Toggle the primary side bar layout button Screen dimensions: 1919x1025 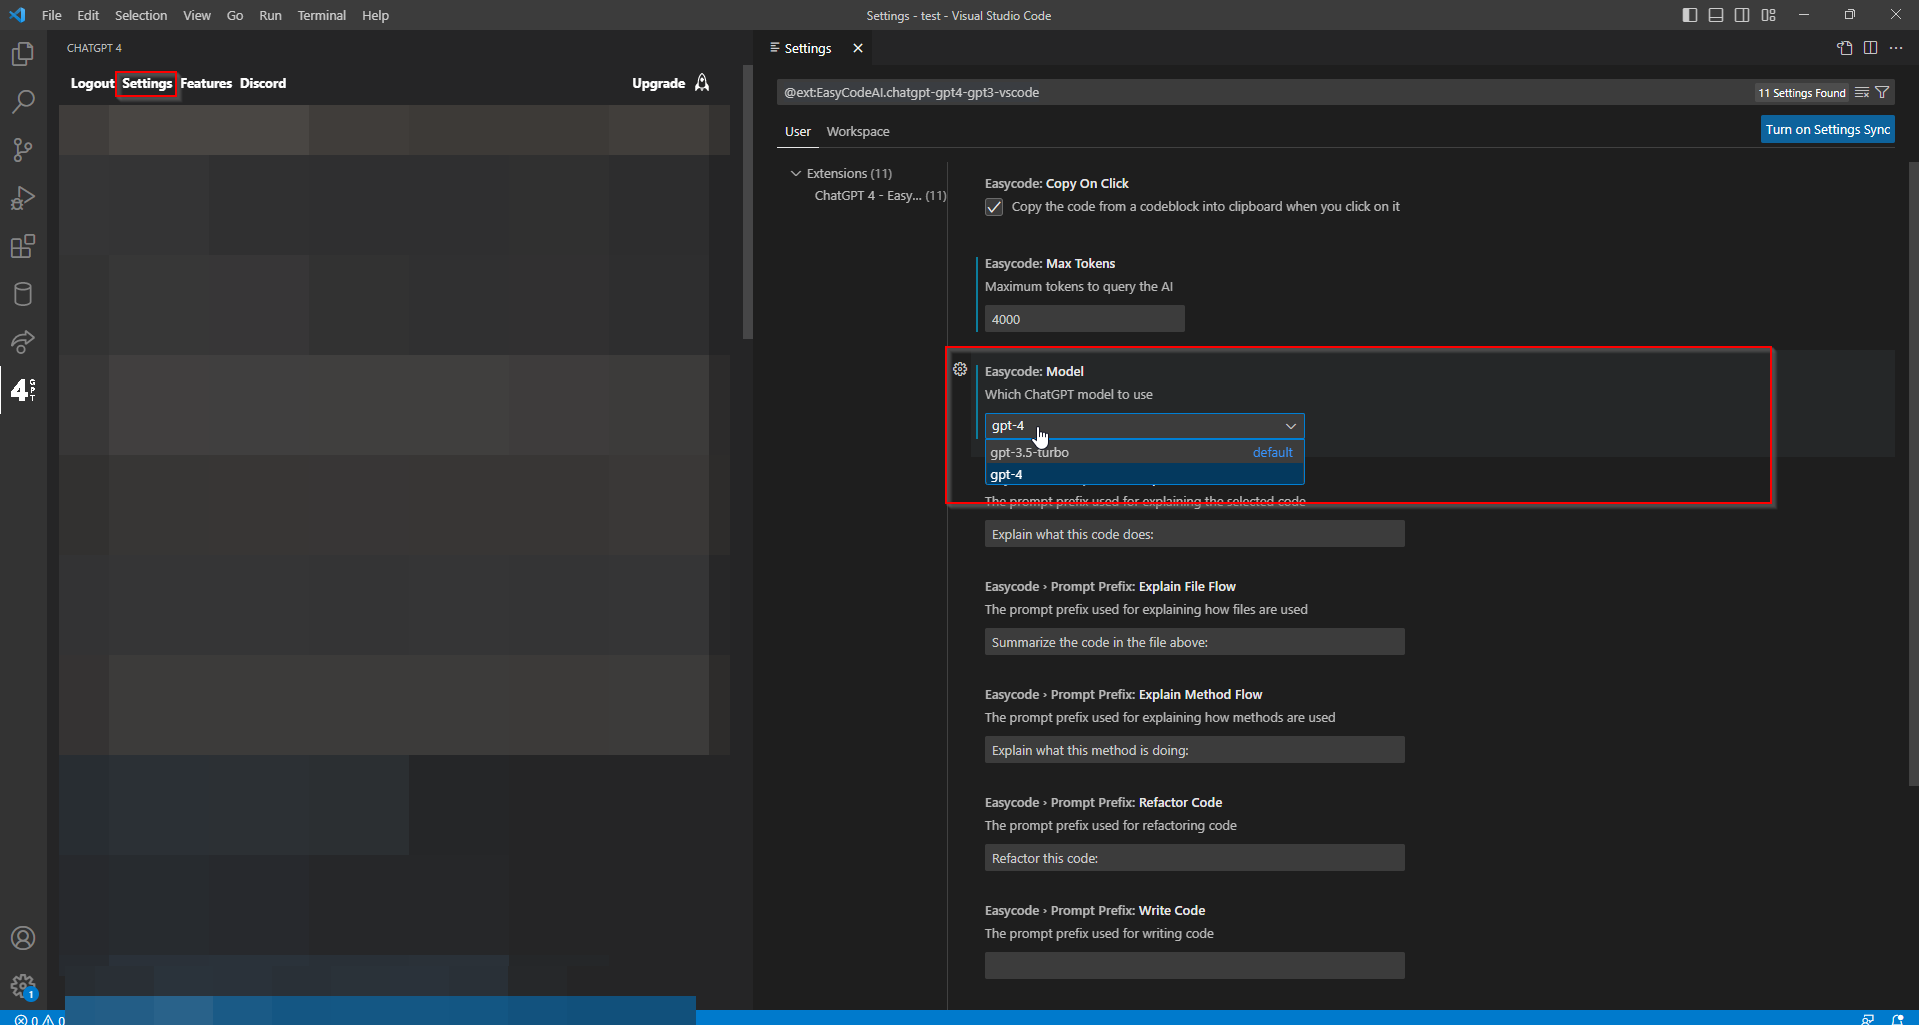[1690, 15]
